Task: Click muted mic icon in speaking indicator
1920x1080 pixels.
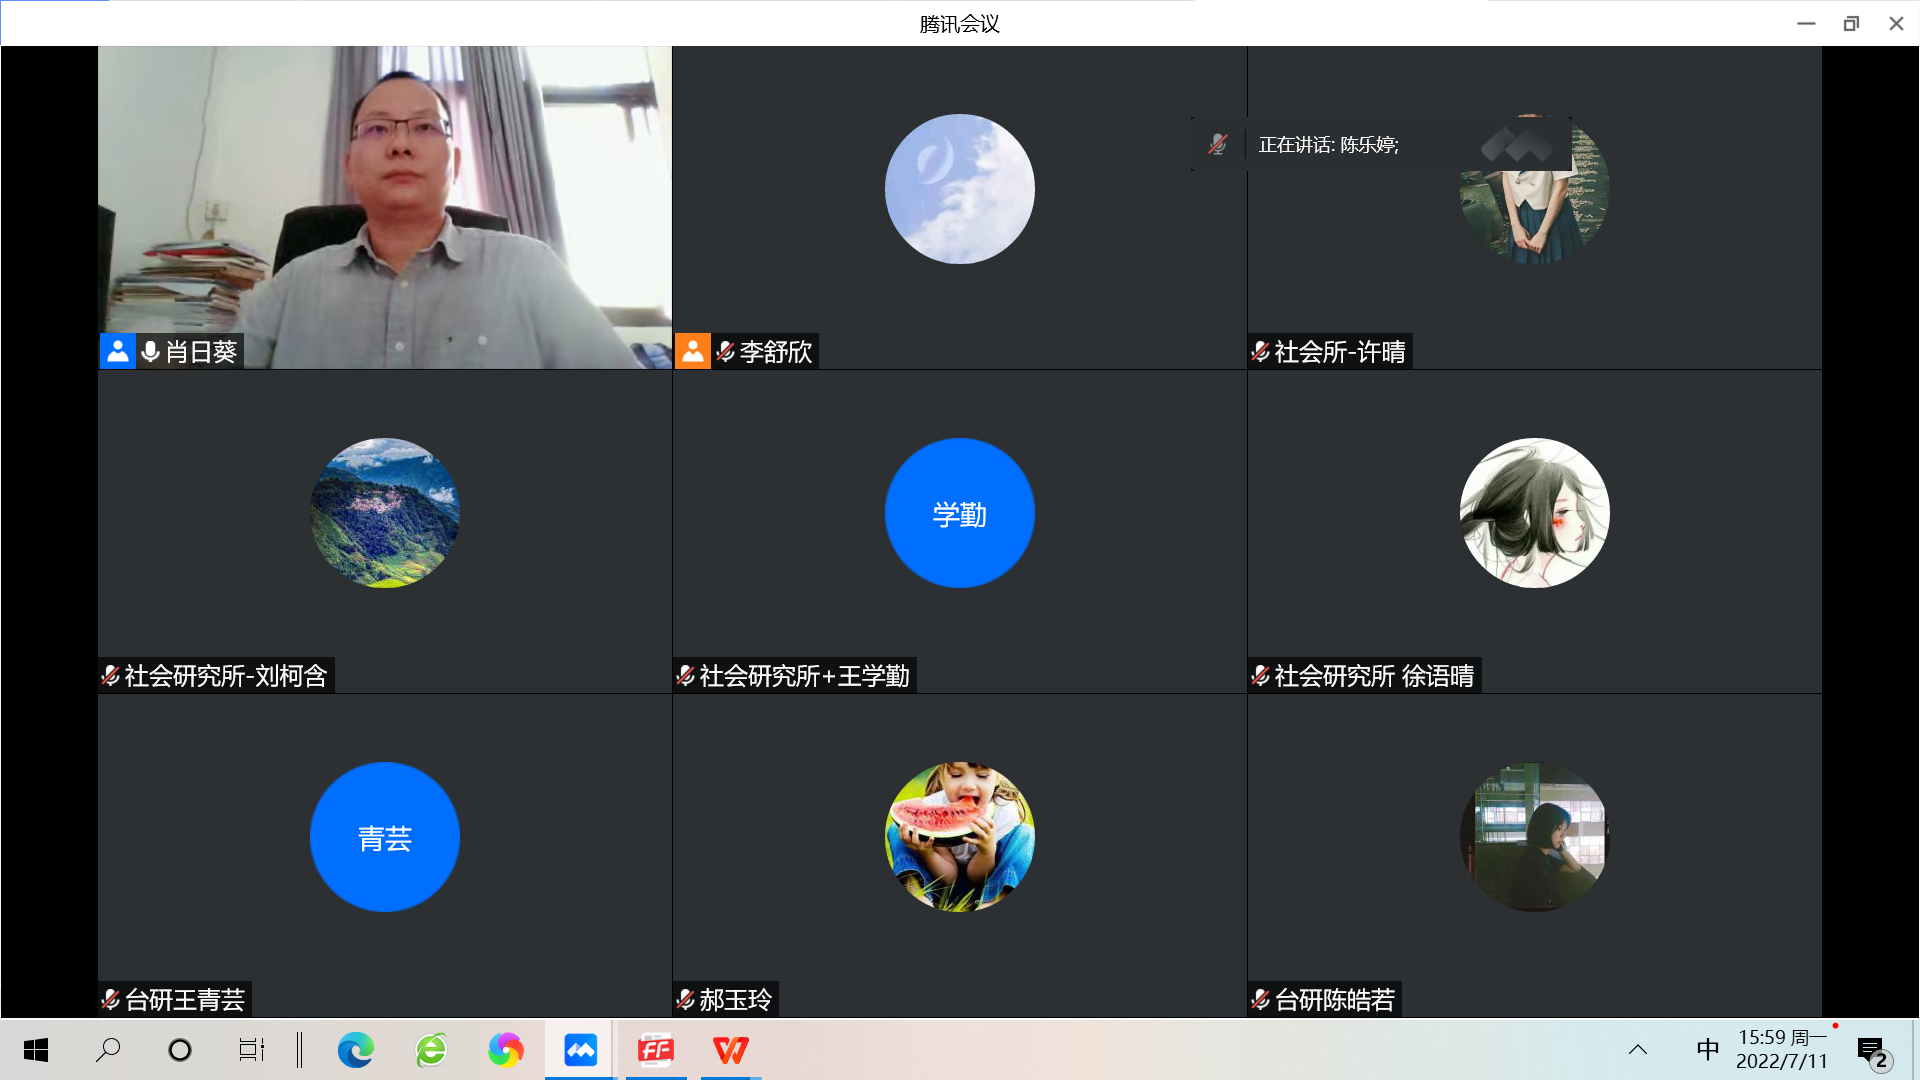Action: pos(1217,144)
